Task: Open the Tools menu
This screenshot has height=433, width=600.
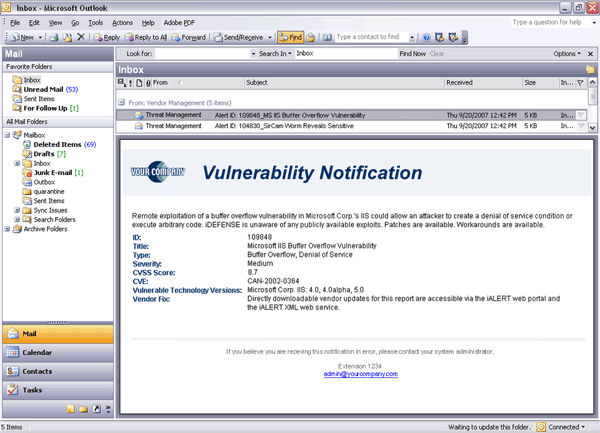Action: (96, 23)
